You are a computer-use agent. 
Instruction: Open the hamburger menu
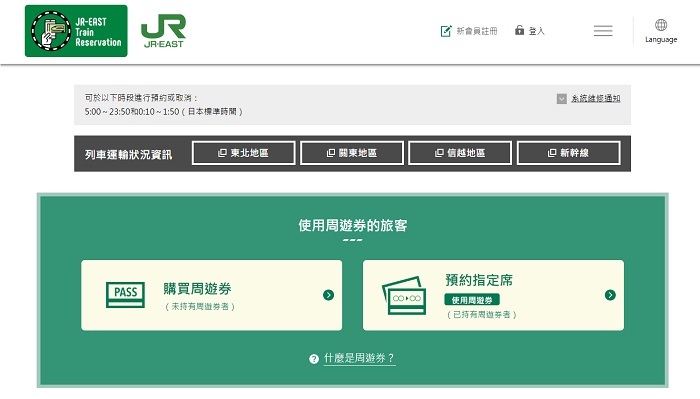point(603,31)
